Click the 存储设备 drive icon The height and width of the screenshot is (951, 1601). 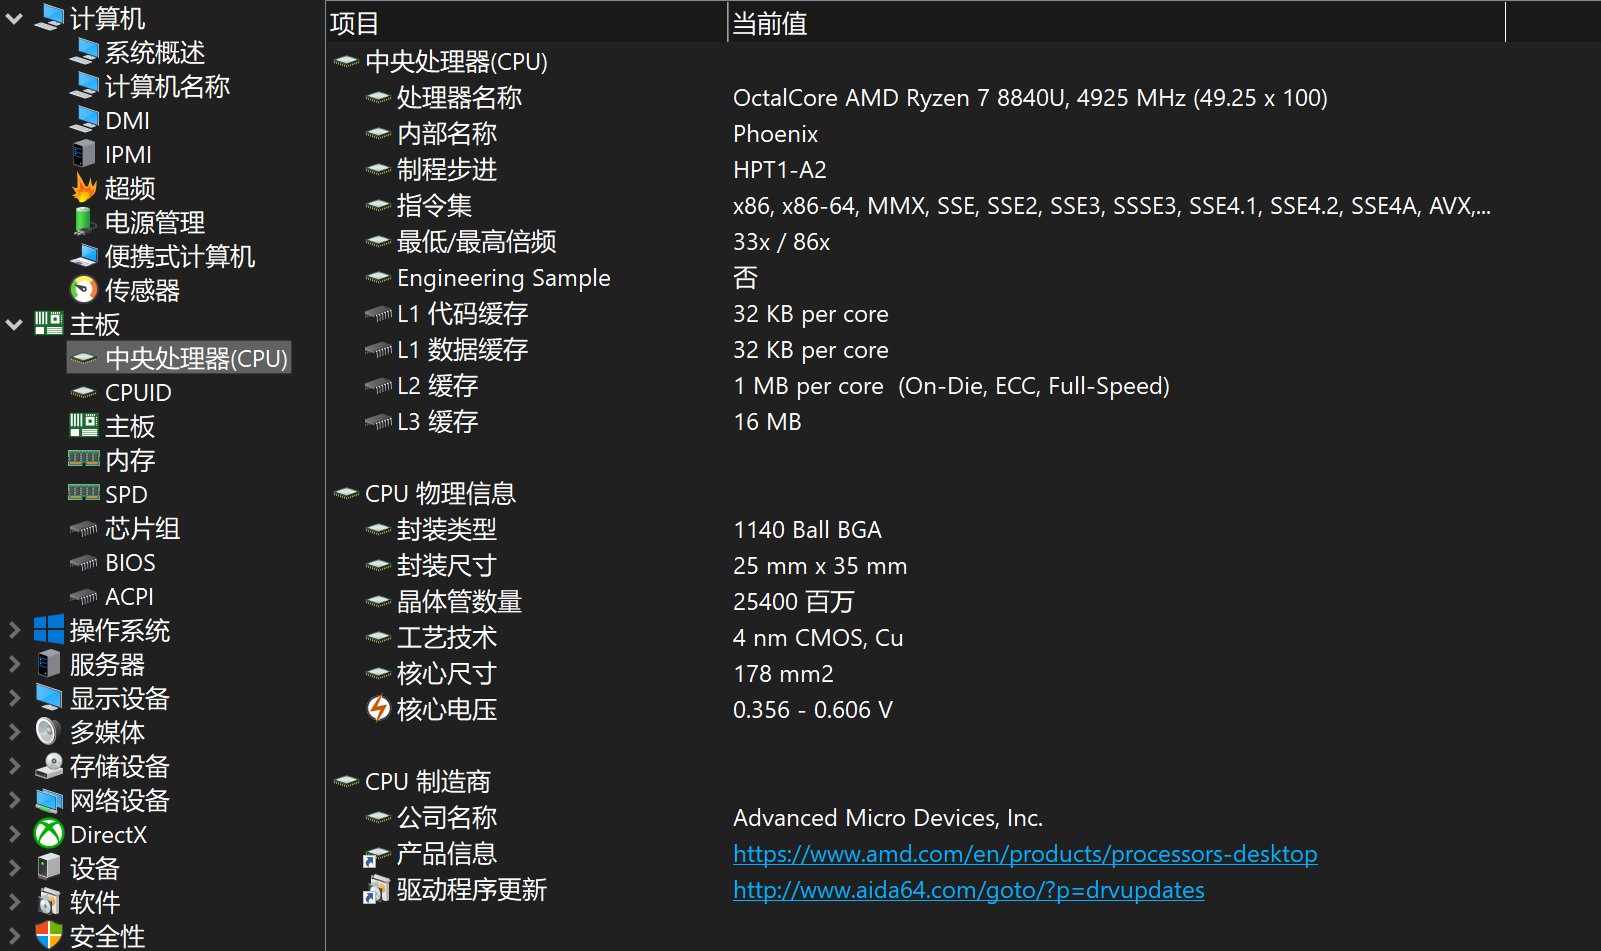(49, 766)
